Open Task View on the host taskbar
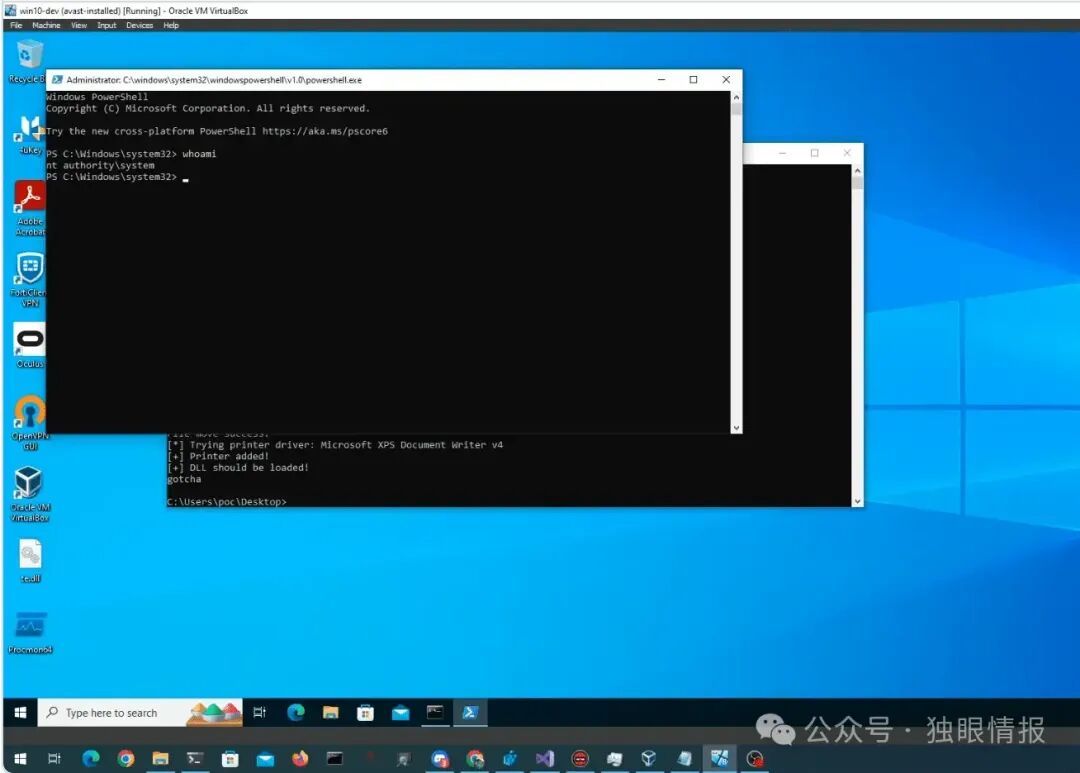This screenshot has height=773, width=1080. 54,759
